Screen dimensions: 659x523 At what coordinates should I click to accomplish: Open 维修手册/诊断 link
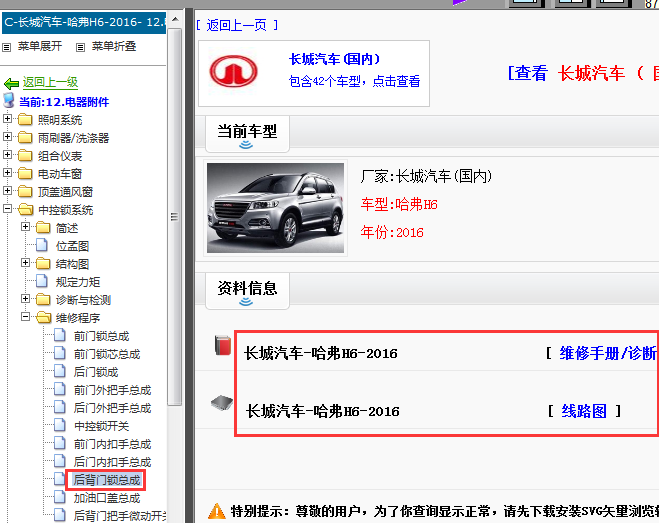(608, 354)
